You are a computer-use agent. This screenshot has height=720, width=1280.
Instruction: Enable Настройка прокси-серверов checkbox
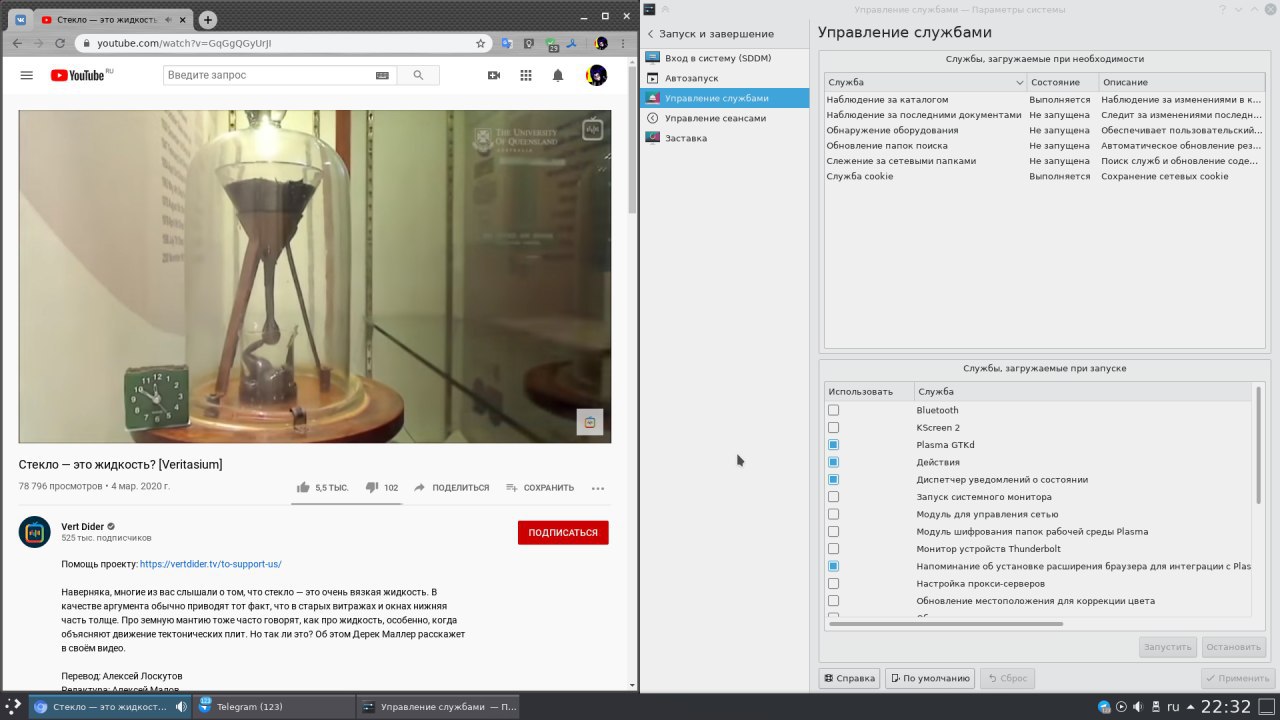click(833, 584)
